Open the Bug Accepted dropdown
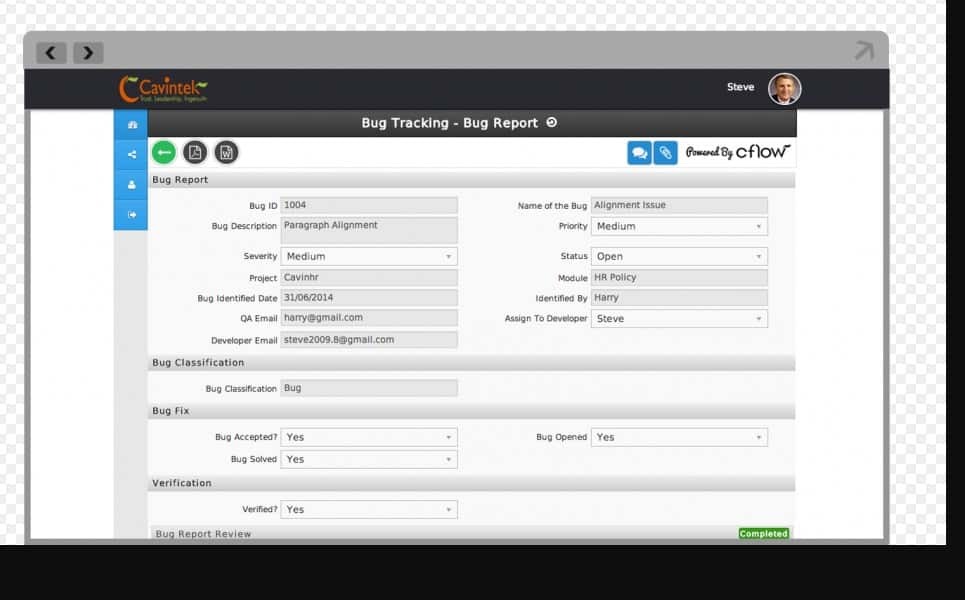This screenshot has width=965, height=600. (x=369, y=437)
